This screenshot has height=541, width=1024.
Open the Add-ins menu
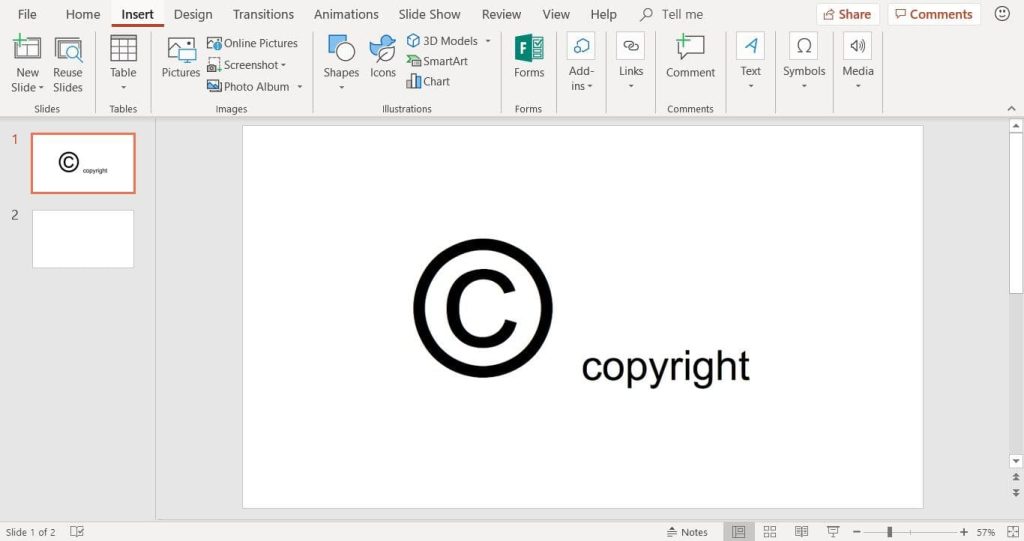(581, 63)
